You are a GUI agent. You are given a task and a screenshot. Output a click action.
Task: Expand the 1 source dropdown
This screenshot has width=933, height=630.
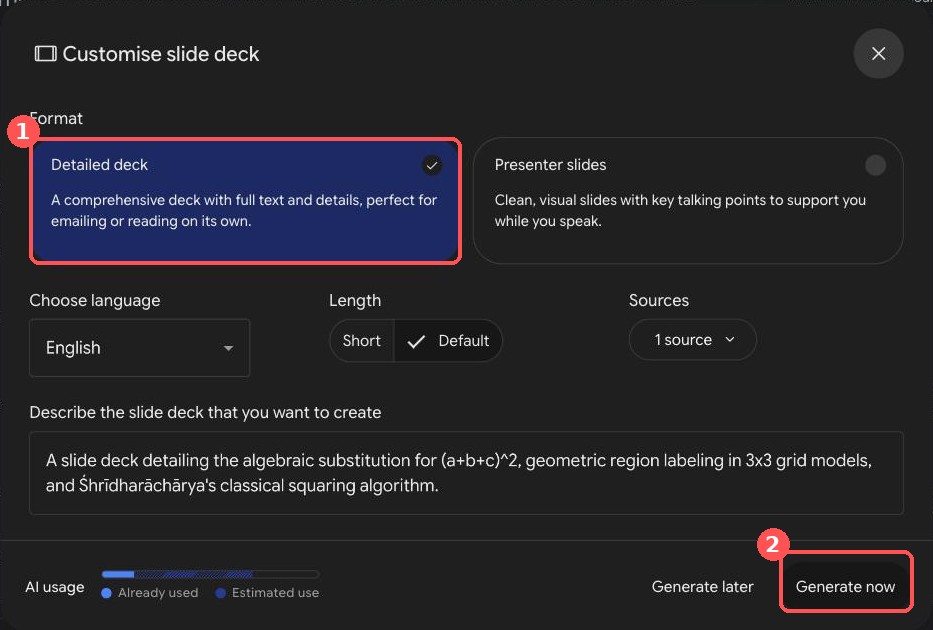693,340
